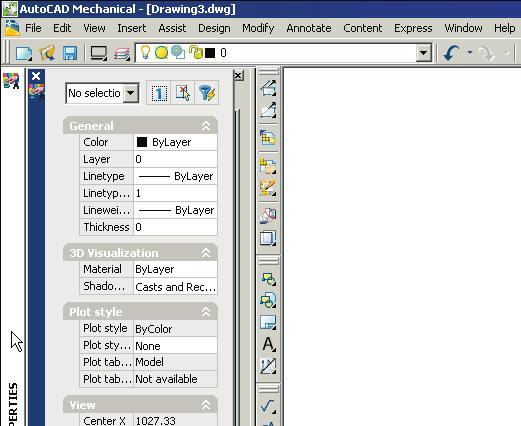Open the Express menu
The image size is (521, 426).
pos(413,28)
